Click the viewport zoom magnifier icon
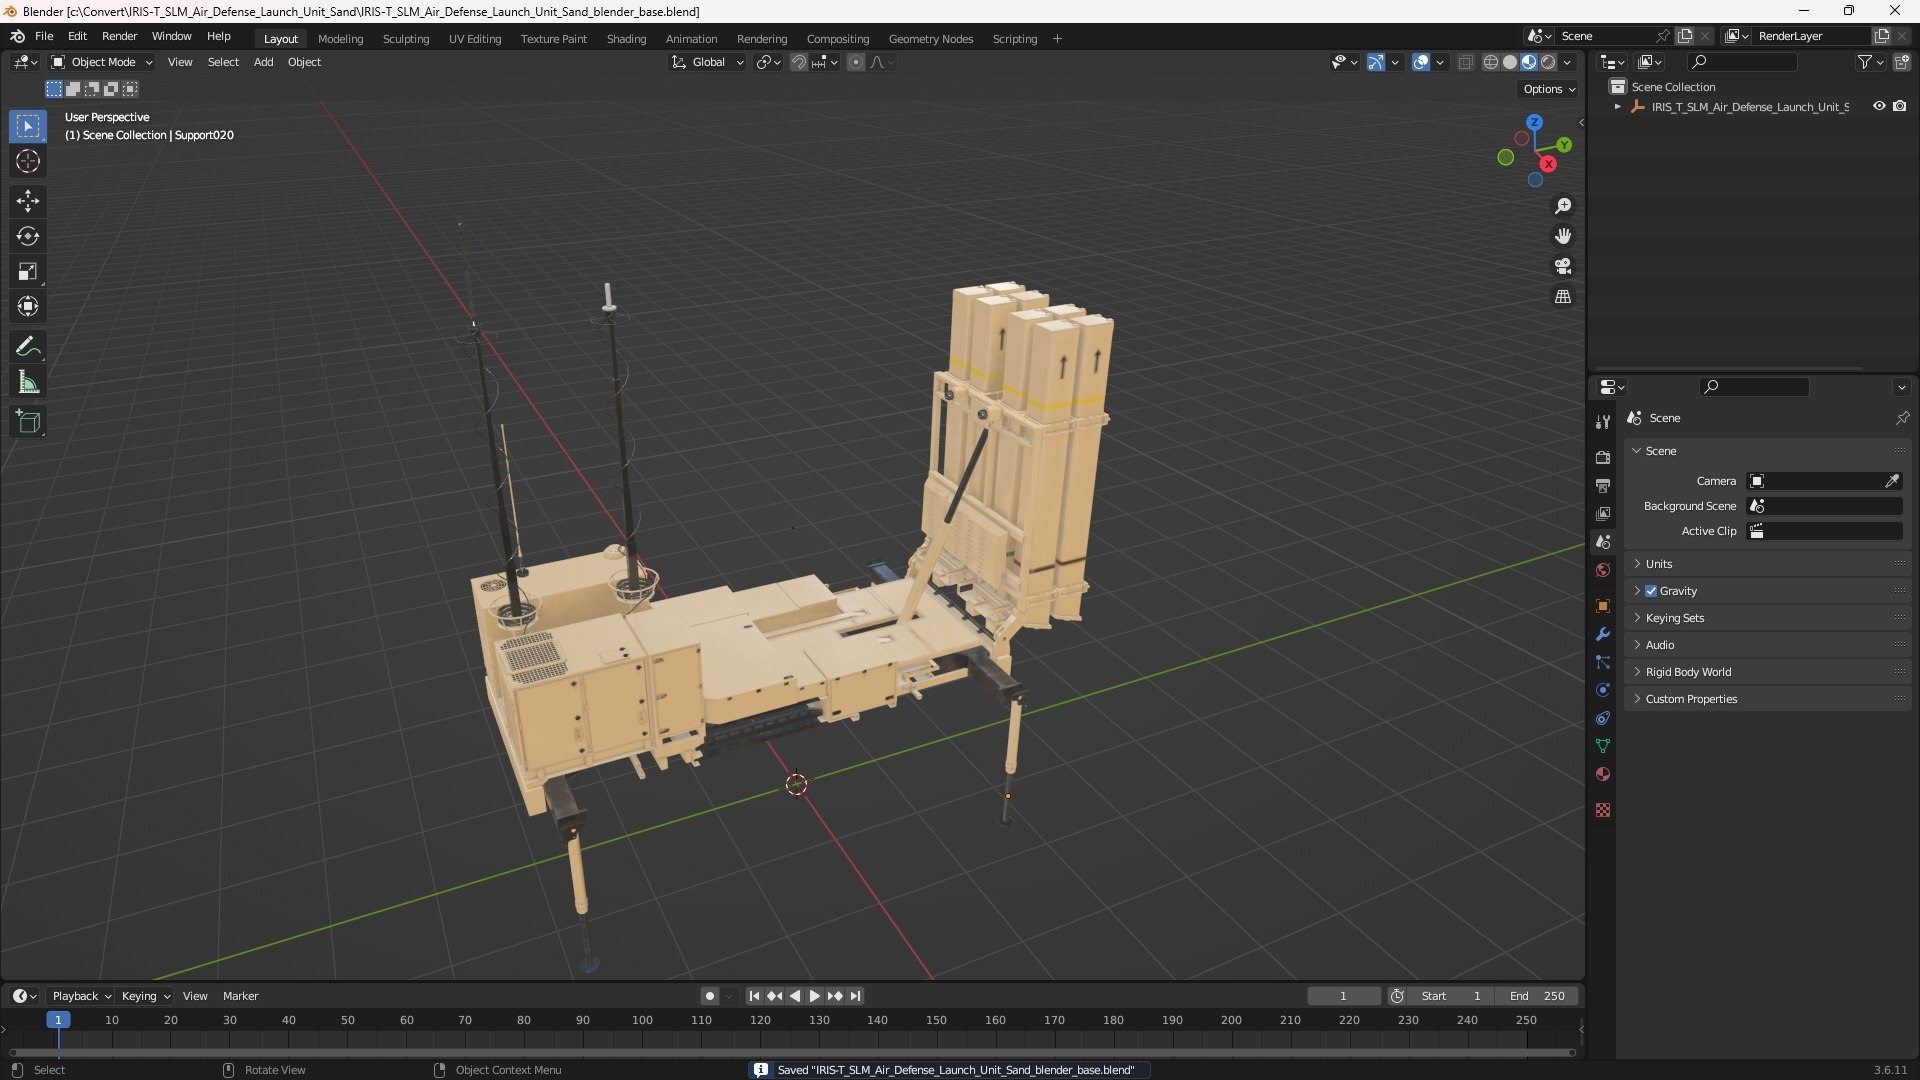Viewport: 1920px width, 1080px height. 1563,206
